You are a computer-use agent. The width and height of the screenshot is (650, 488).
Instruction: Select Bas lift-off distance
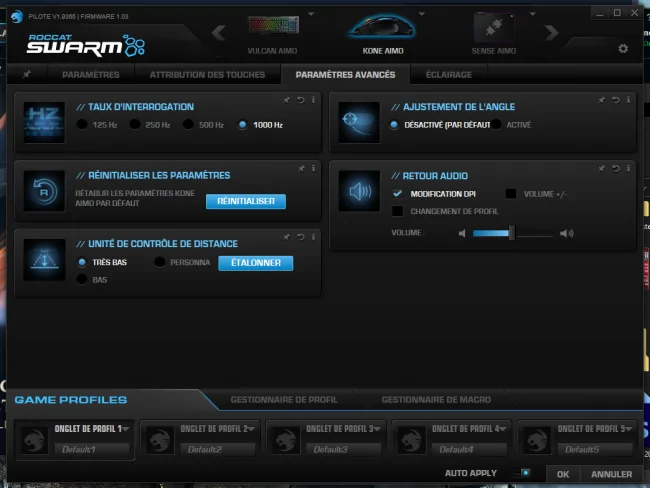pos(82,279)
